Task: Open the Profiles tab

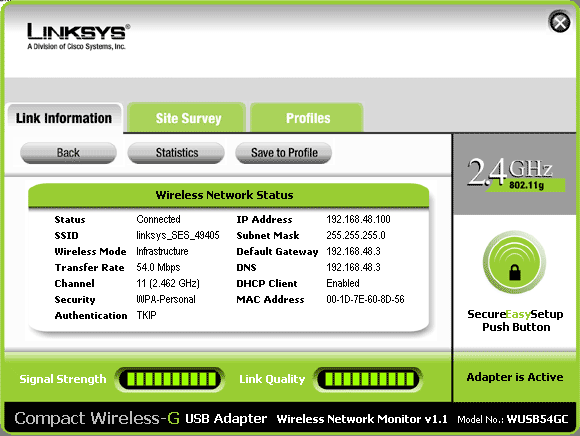Action: pyautogui.click(x=307, y=118)
